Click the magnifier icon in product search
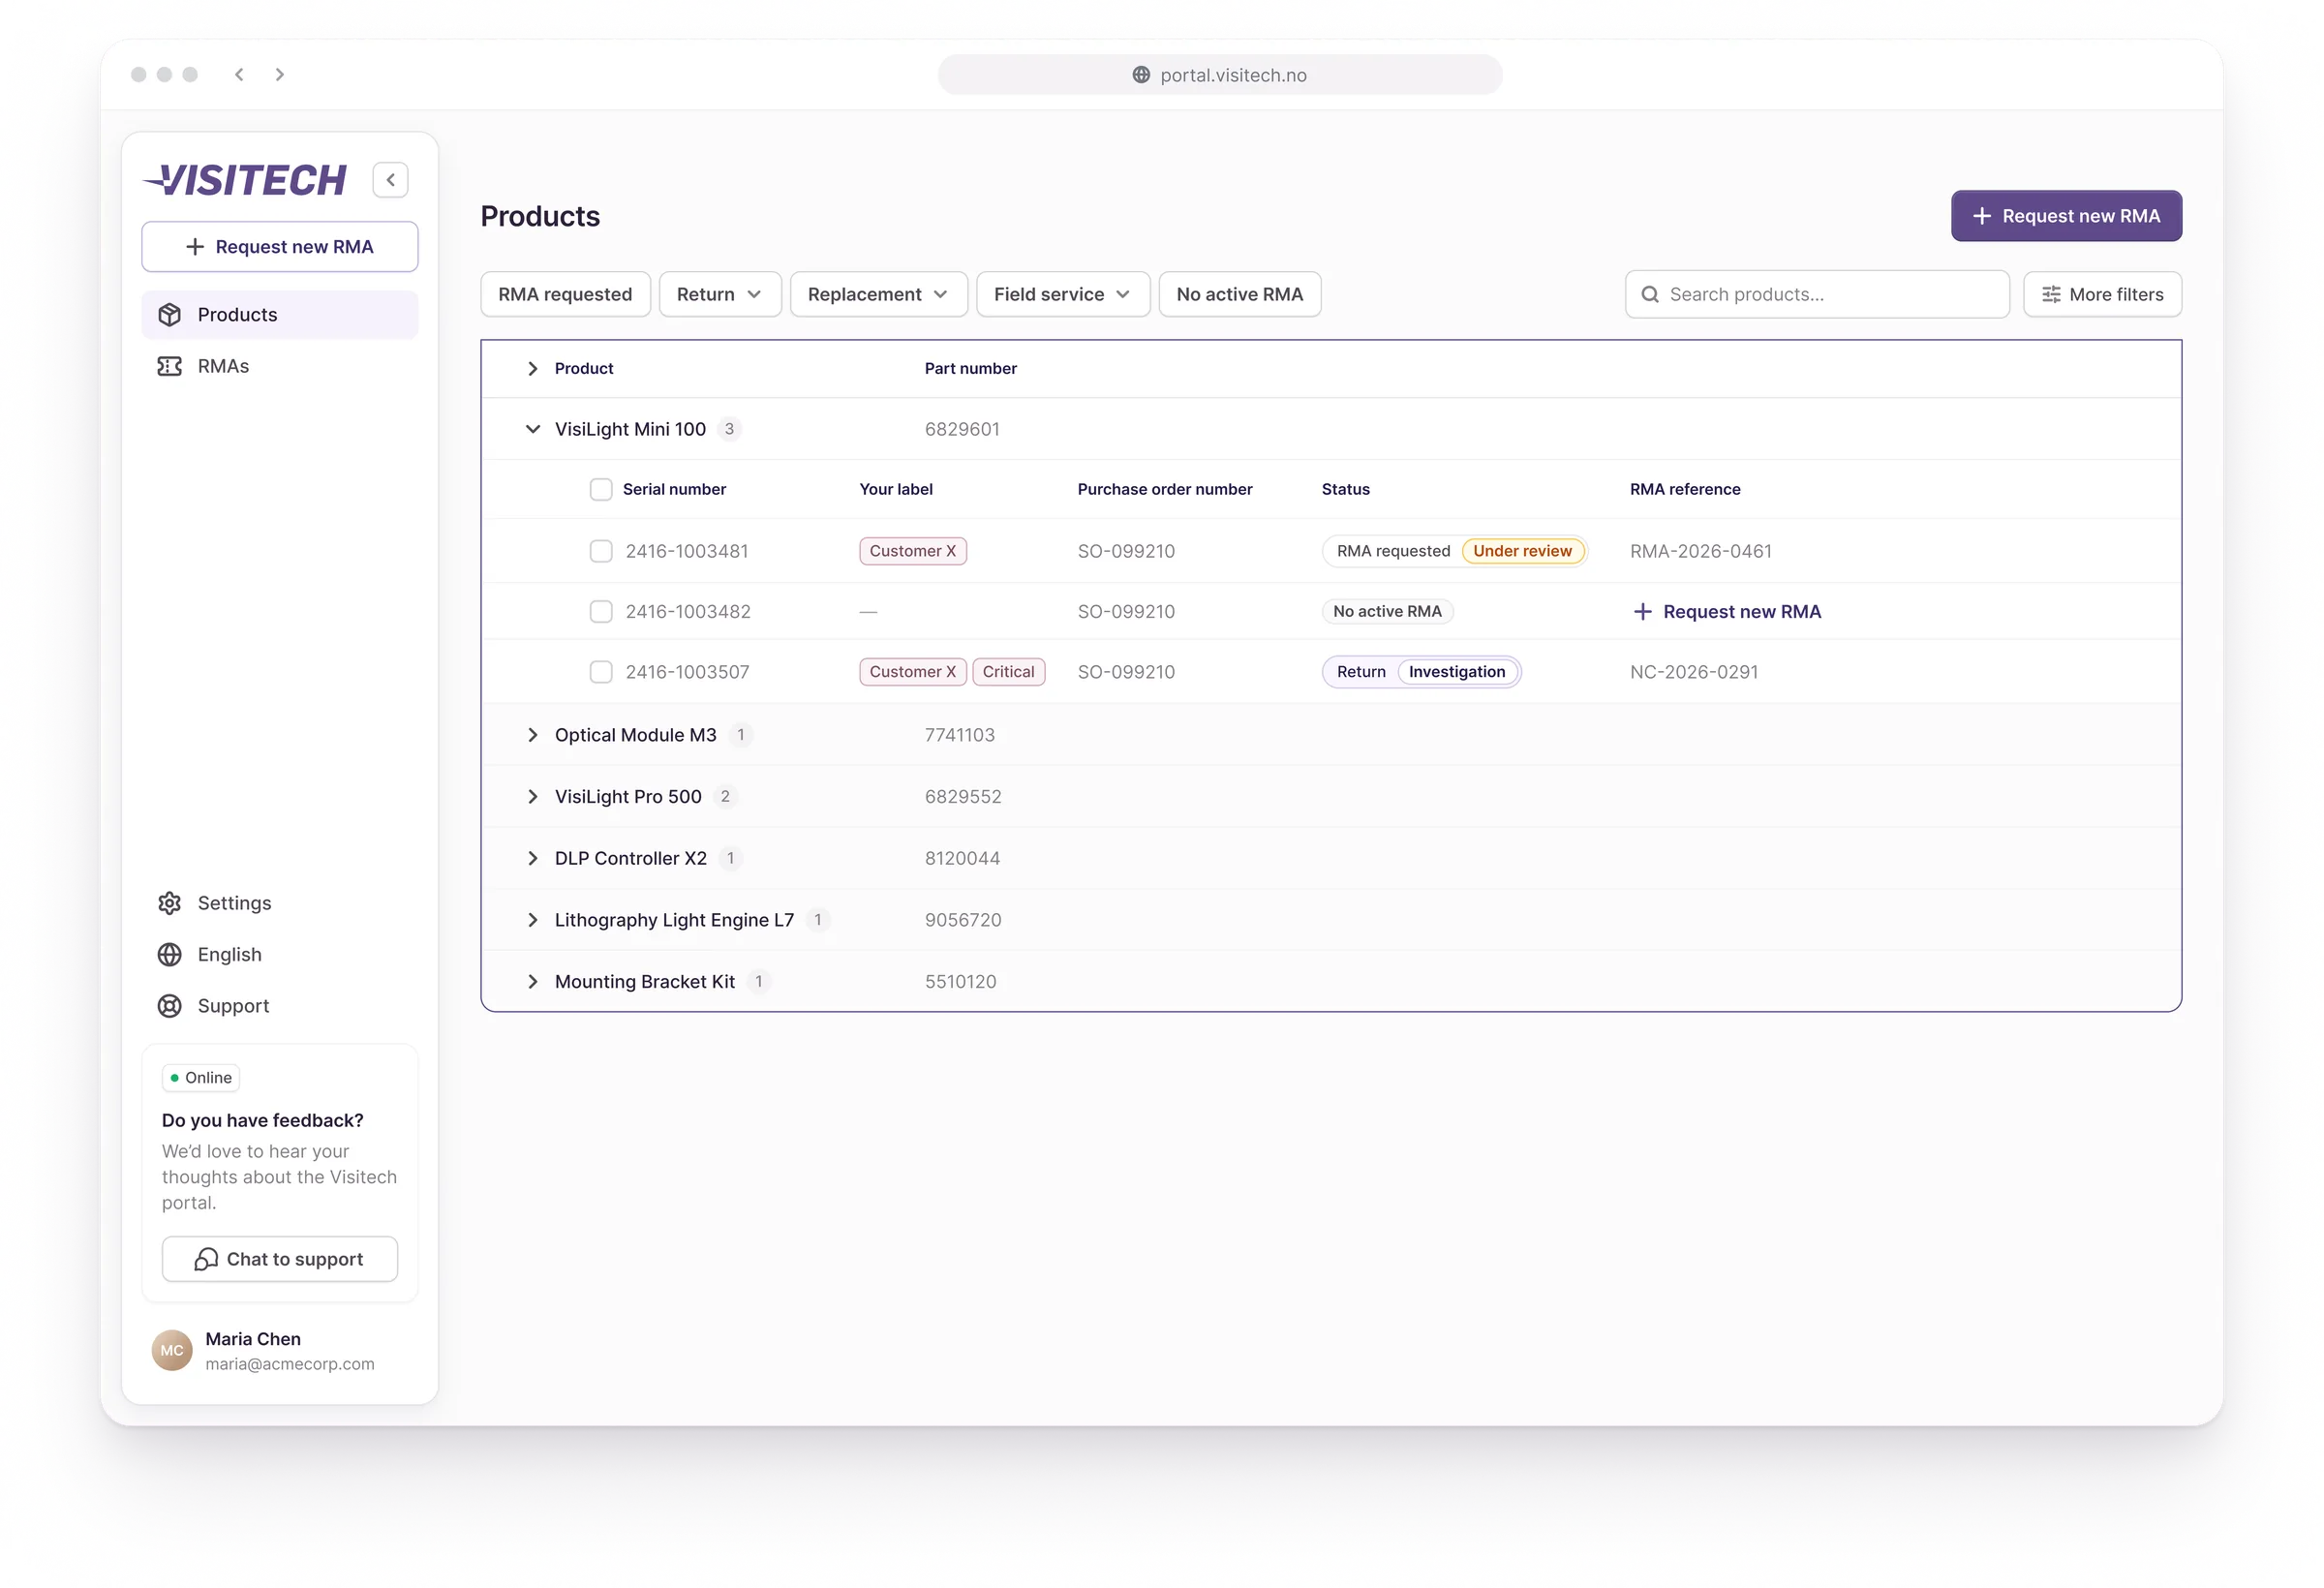The height and width of the screenshot is (1588, 2324). click(1650, 295)
